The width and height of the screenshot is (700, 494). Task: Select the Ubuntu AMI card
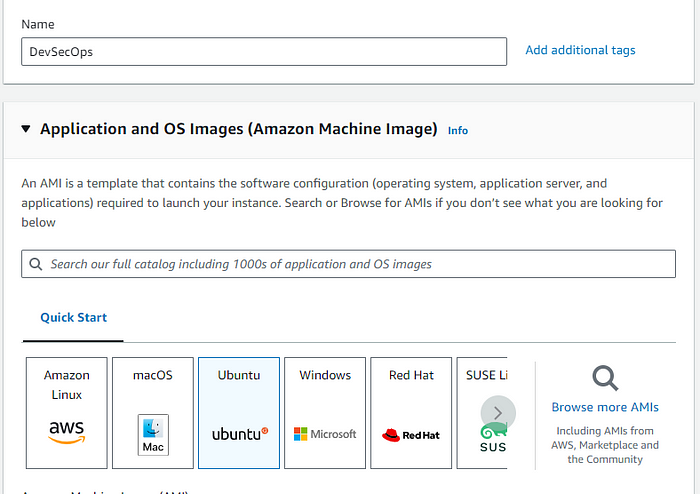click(239, 413)
